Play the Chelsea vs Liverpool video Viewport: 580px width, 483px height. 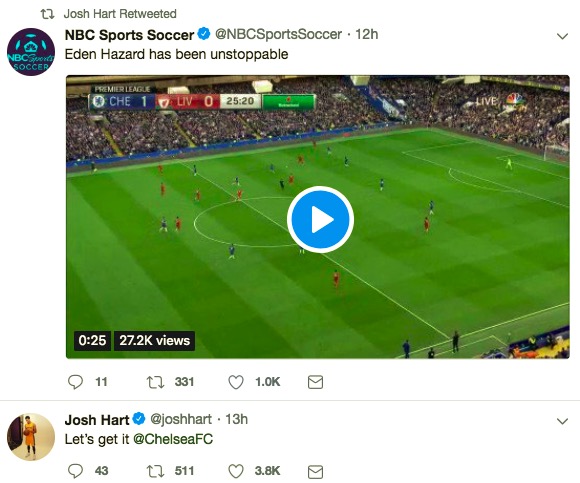tap(320, 220)
